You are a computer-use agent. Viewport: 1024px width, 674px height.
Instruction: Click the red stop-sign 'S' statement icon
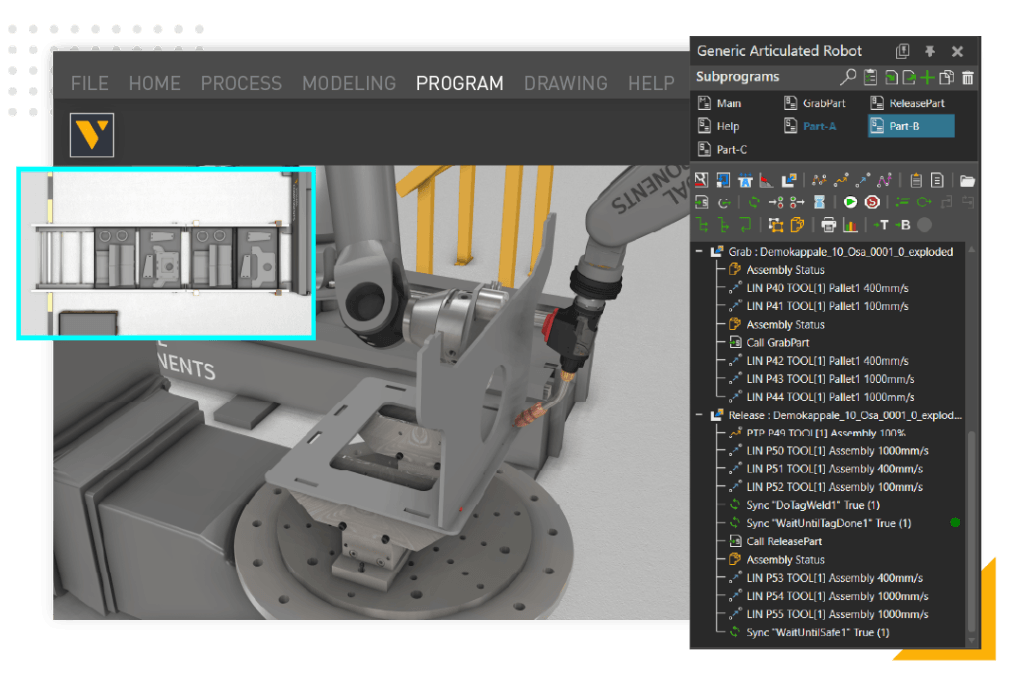[872, 202]
